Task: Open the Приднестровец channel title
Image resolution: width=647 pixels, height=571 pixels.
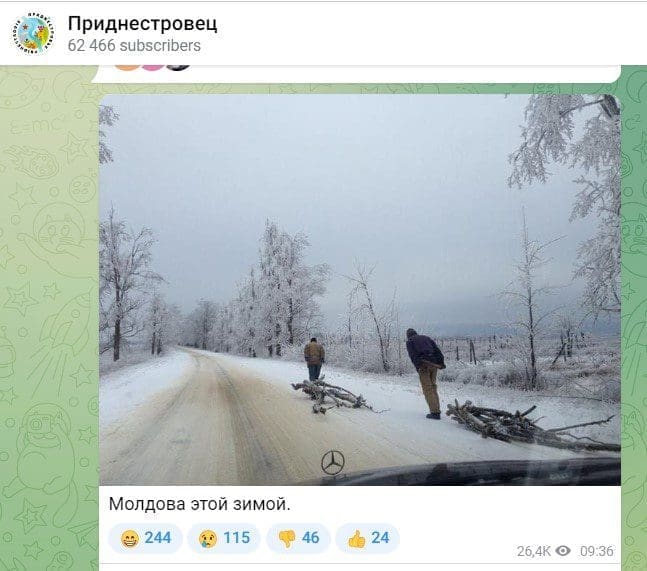Action: tap(142, 24)
